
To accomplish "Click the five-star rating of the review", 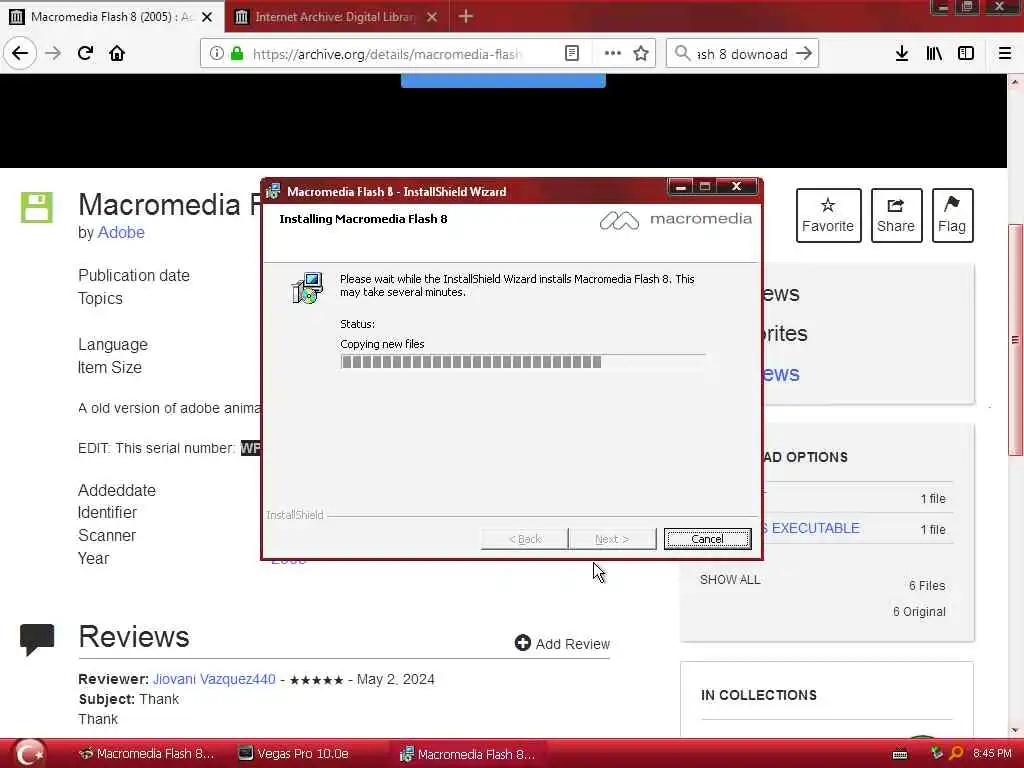I will tap(316, 680).
